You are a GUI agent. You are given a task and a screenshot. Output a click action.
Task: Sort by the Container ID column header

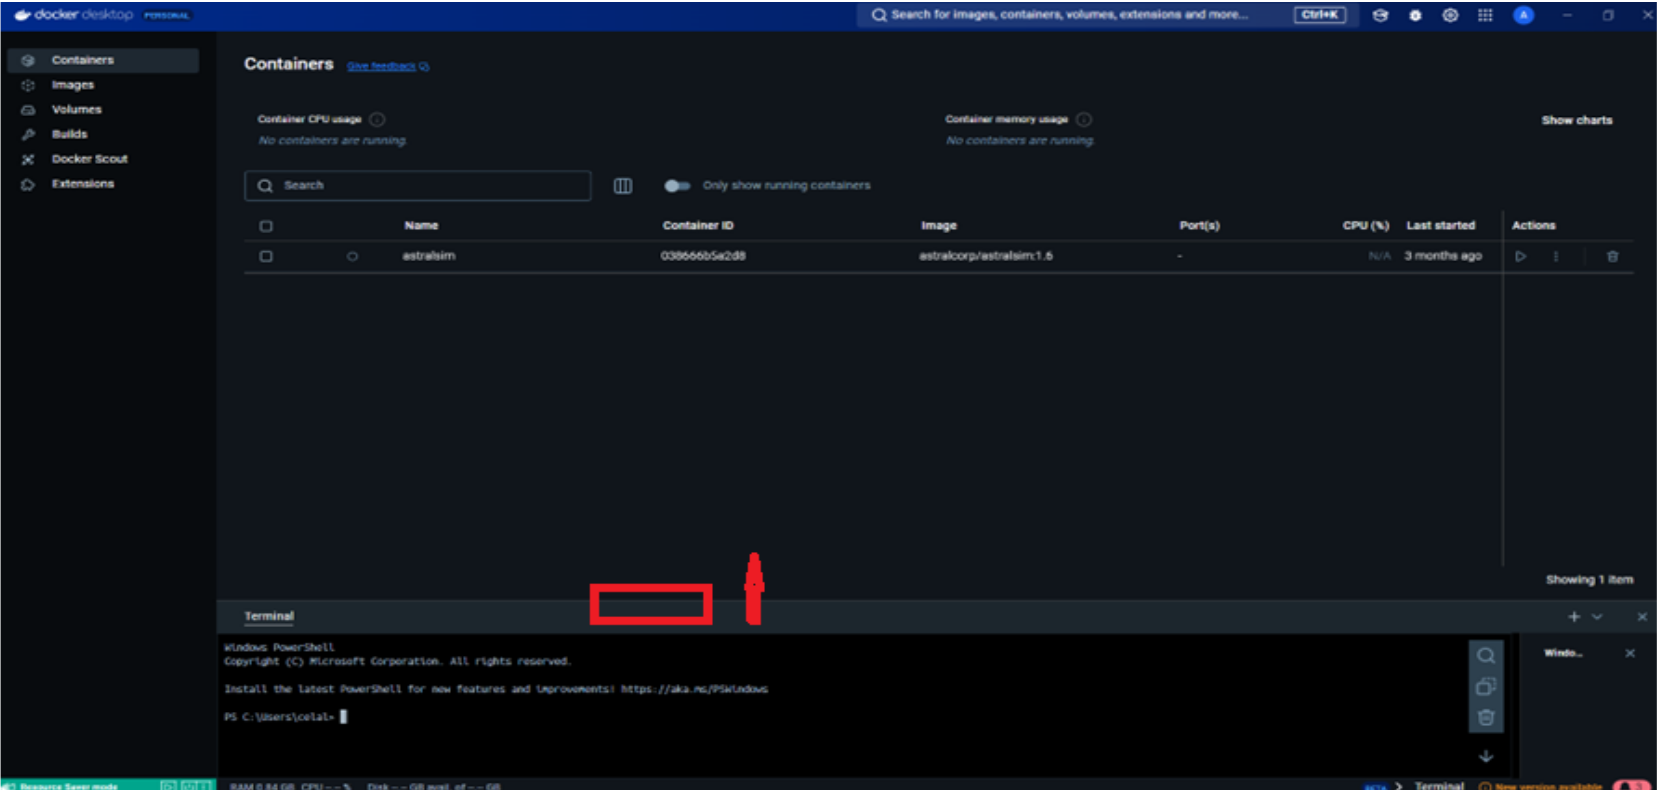coord(698,226)
